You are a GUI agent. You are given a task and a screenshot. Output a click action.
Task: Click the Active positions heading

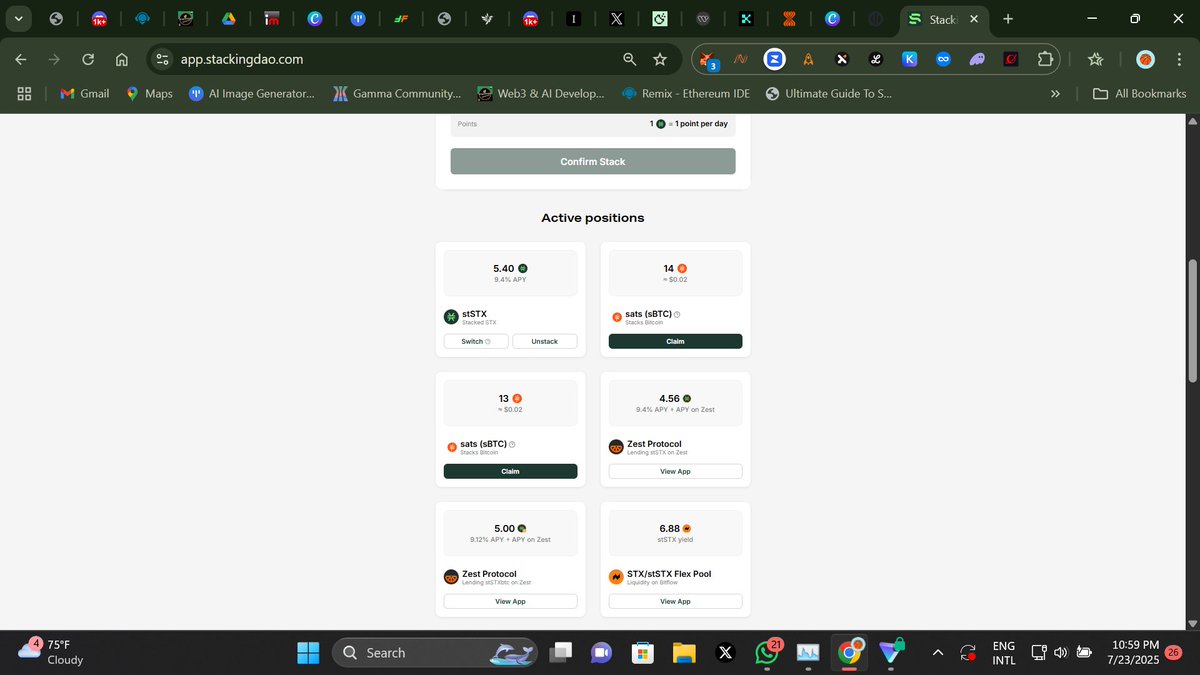point(593,217)
